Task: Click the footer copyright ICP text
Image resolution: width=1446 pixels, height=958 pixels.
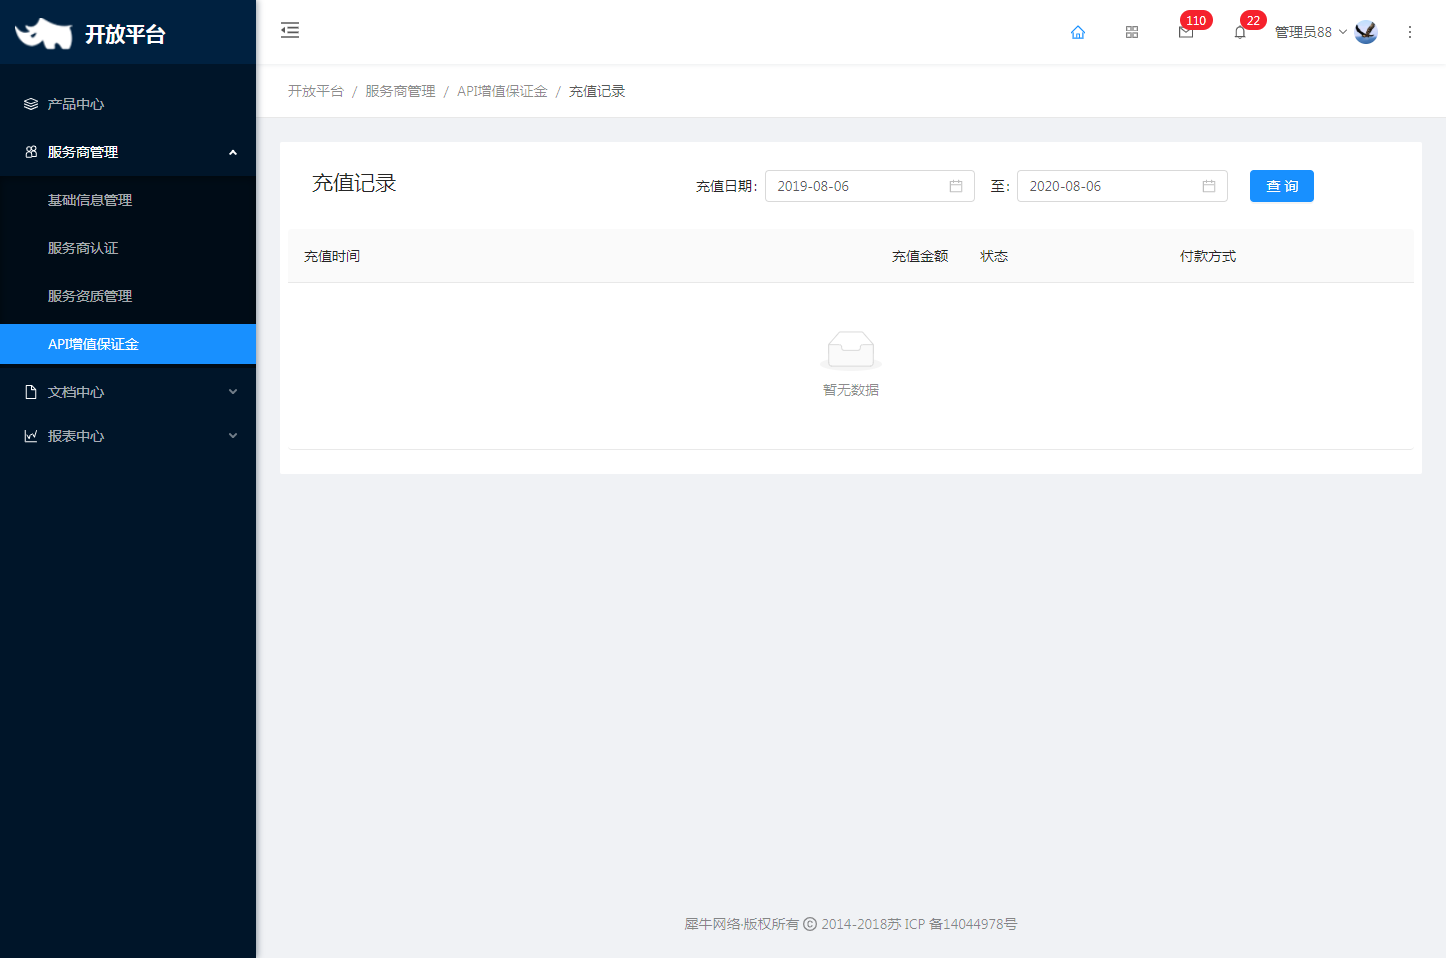Action: click(x=851, y=924)
